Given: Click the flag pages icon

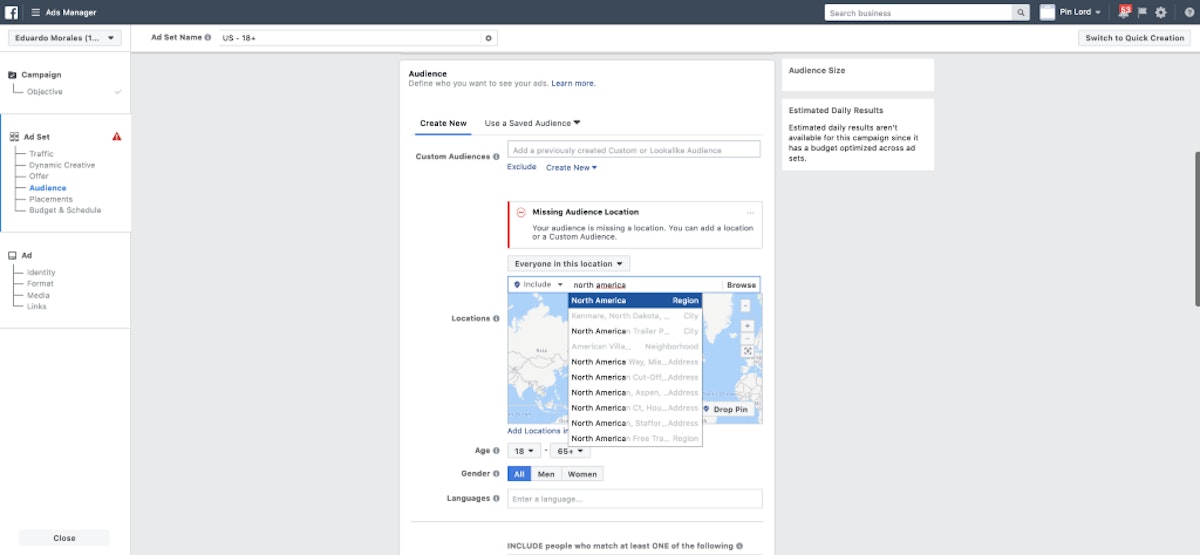Looking at the screenshot, I should (x=1142, y=12).
